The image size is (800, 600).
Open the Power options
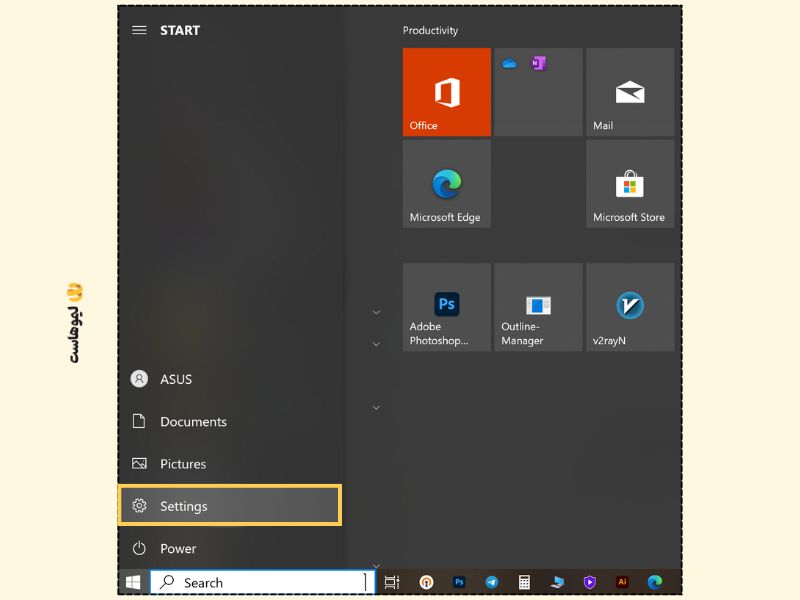pyautogui.click(x=230, y=548)
